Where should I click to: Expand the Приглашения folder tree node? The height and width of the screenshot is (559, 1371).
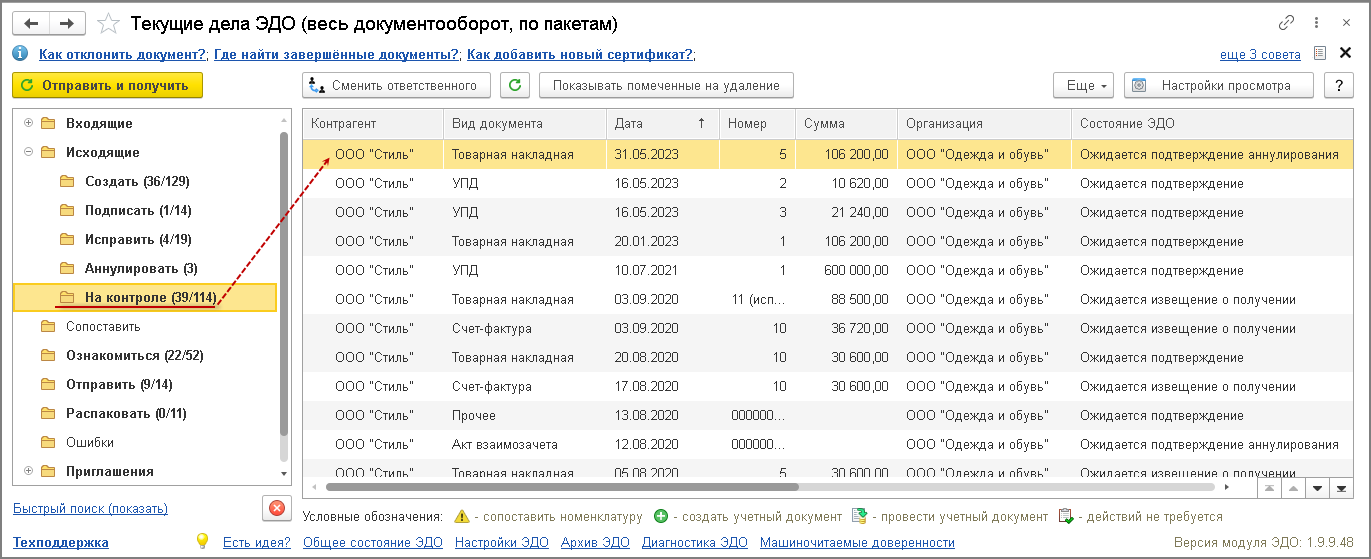click(28, 471)
